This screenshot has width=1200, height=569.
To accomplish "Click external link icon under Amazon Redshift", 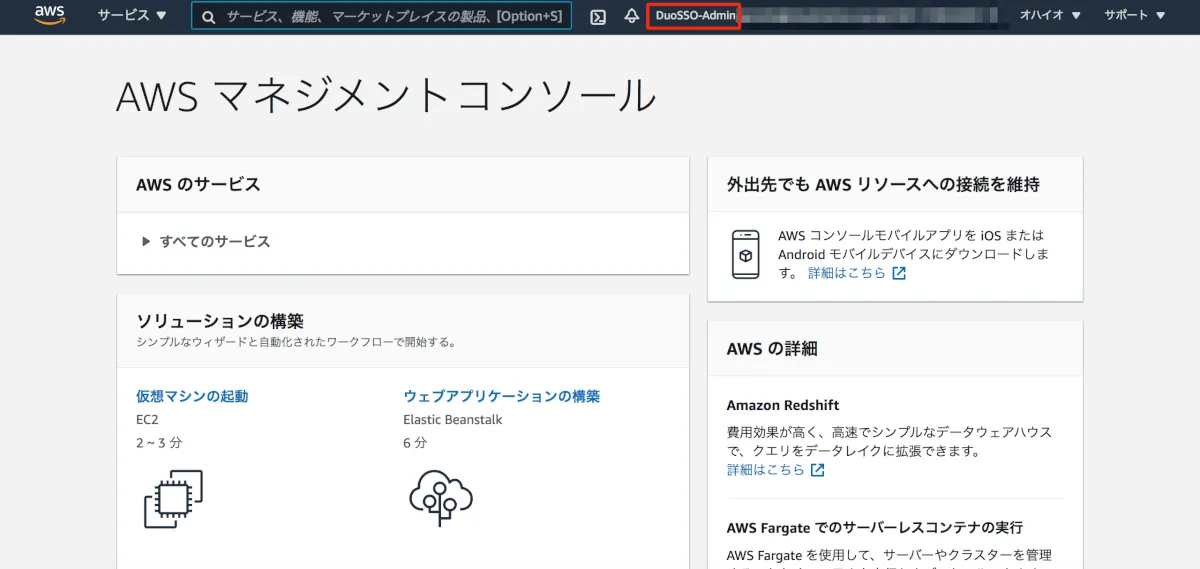I will [818, 470].
